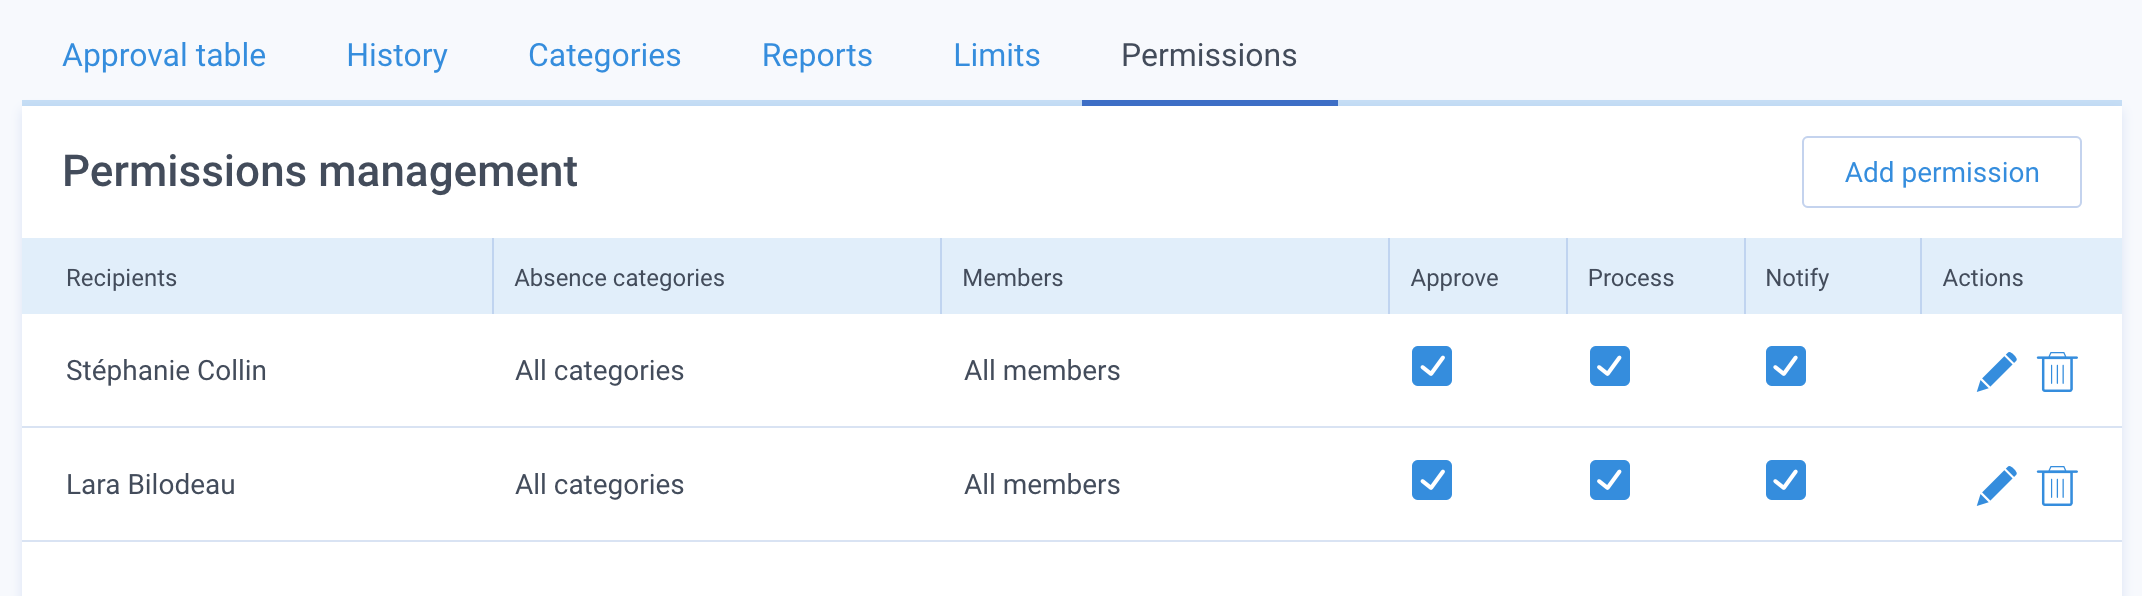Toggle Process checkbox for Lara Bilodeau
This screenshot has height=596, width=2142.
coord(1610,480)
